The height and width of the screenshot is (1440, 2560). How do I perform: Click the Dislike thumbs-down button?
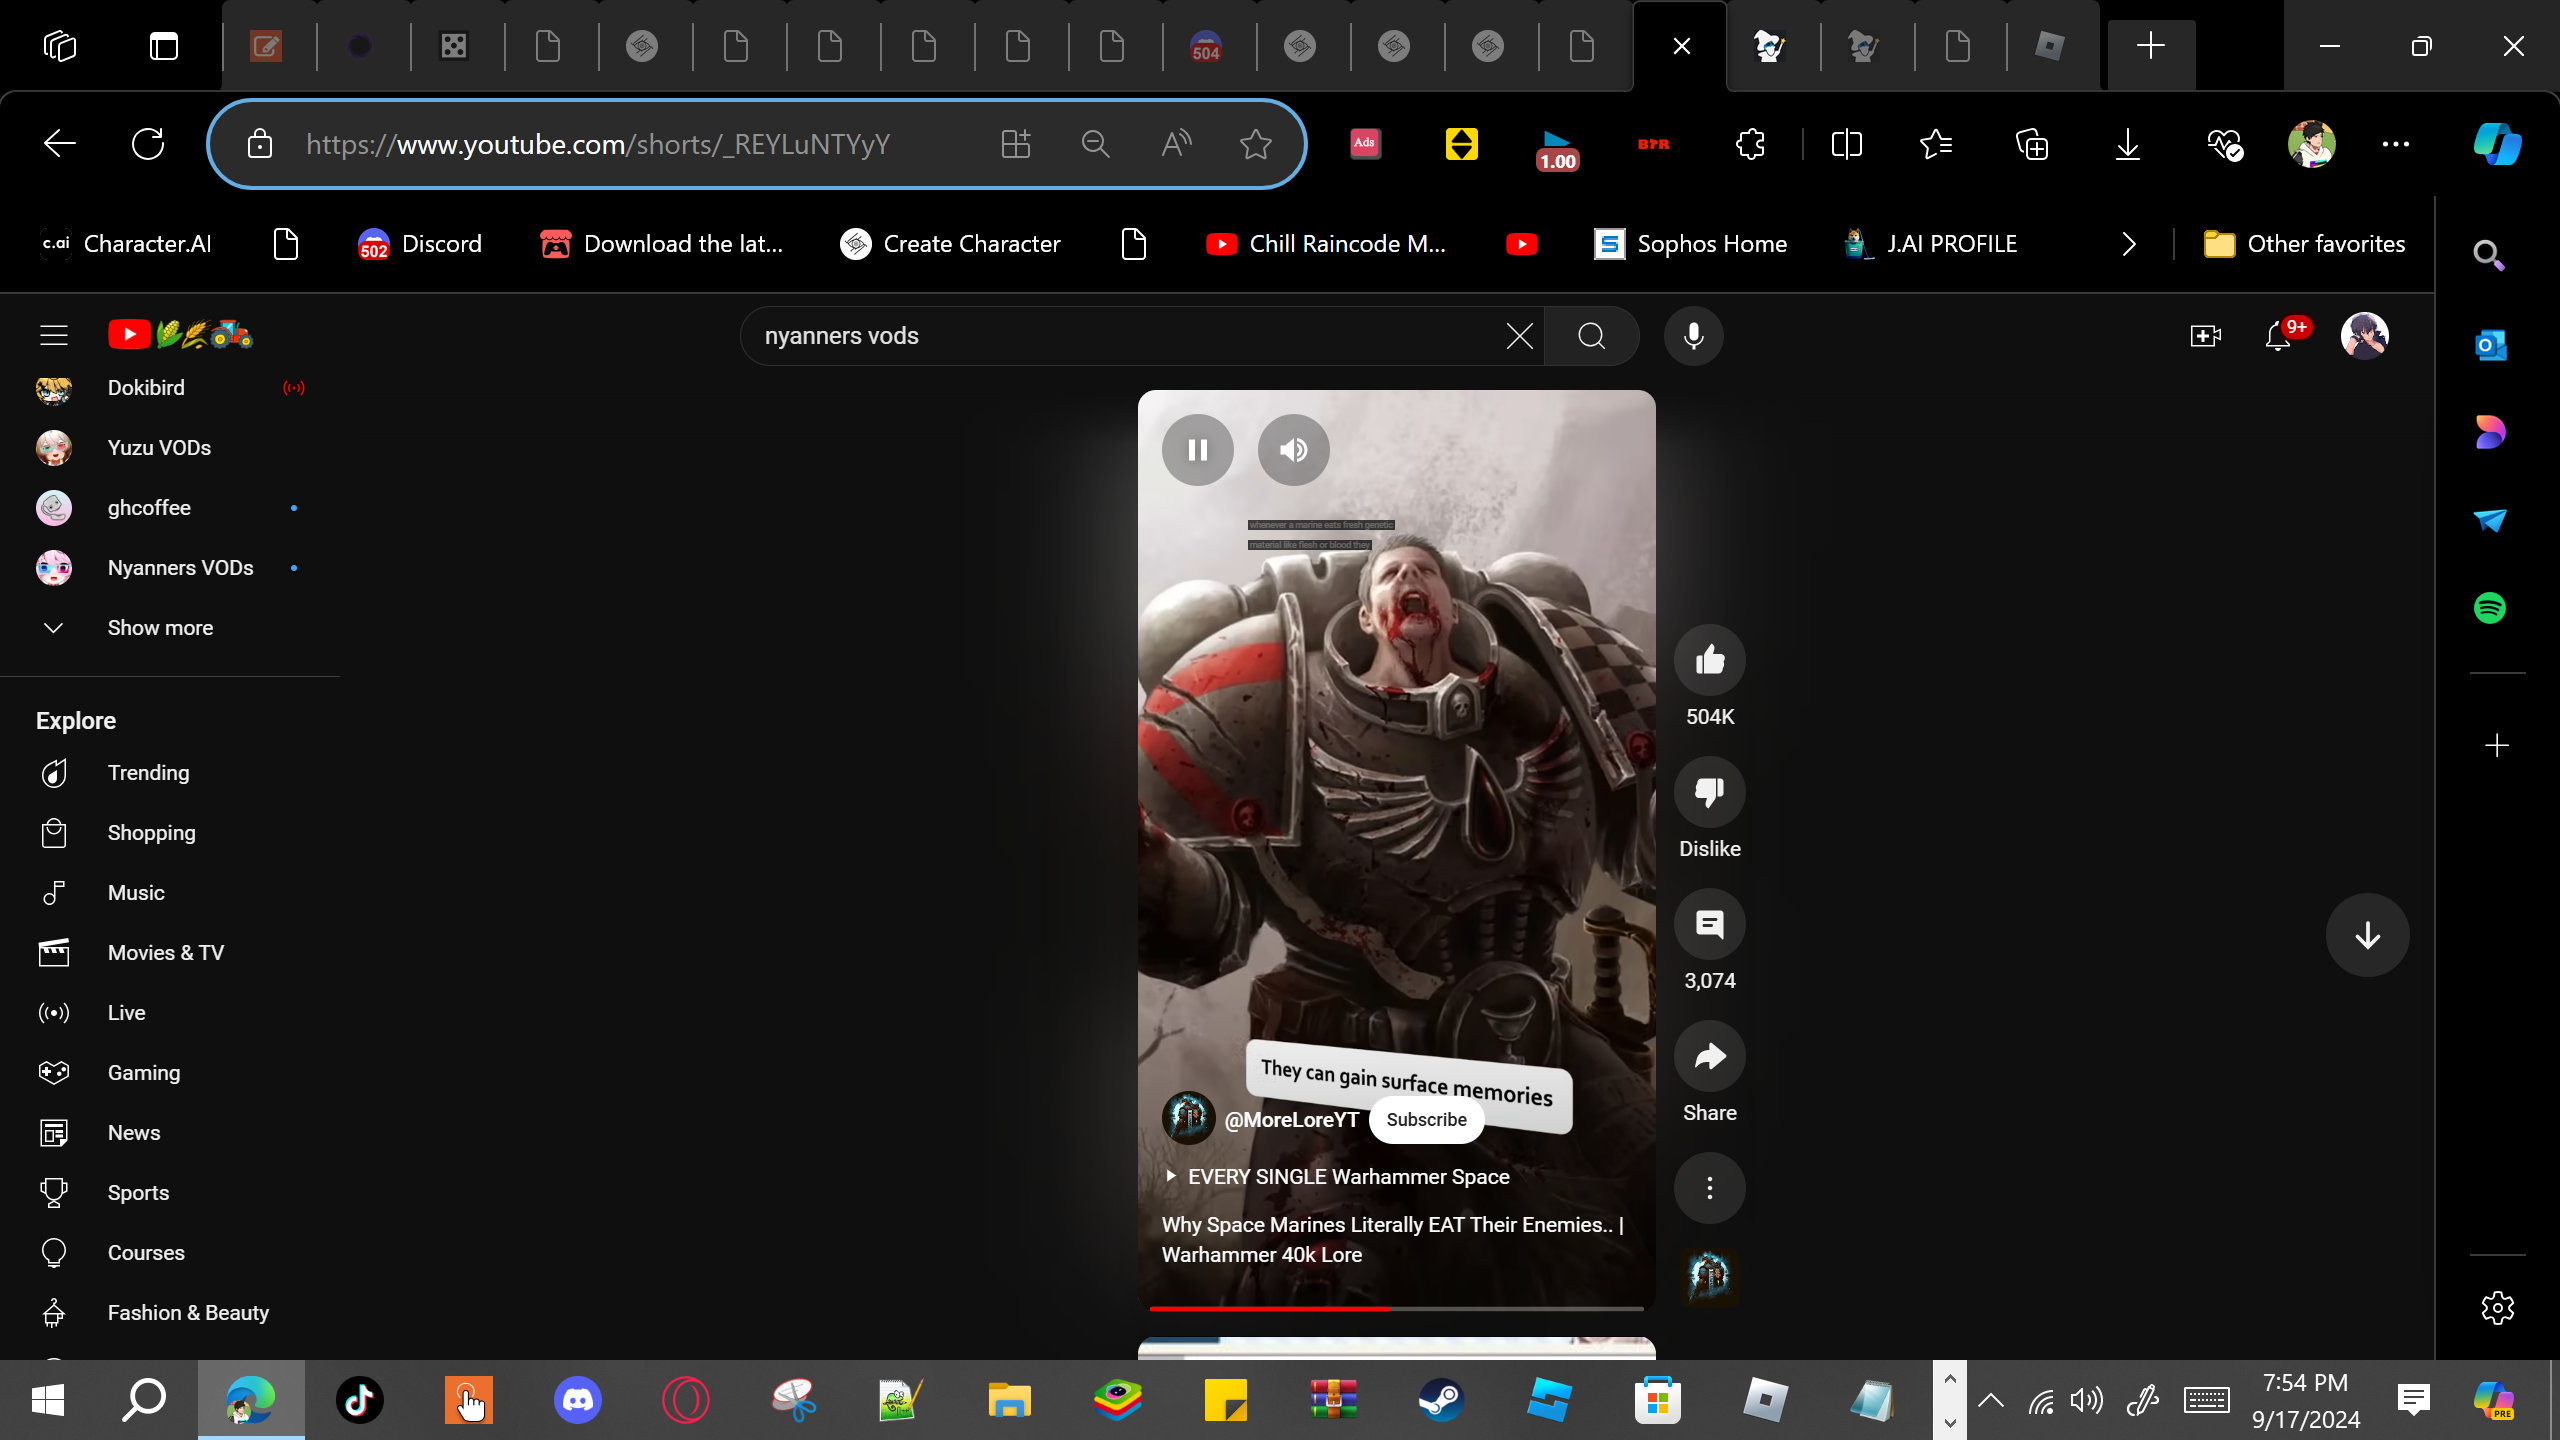[x=1710, y=792]
